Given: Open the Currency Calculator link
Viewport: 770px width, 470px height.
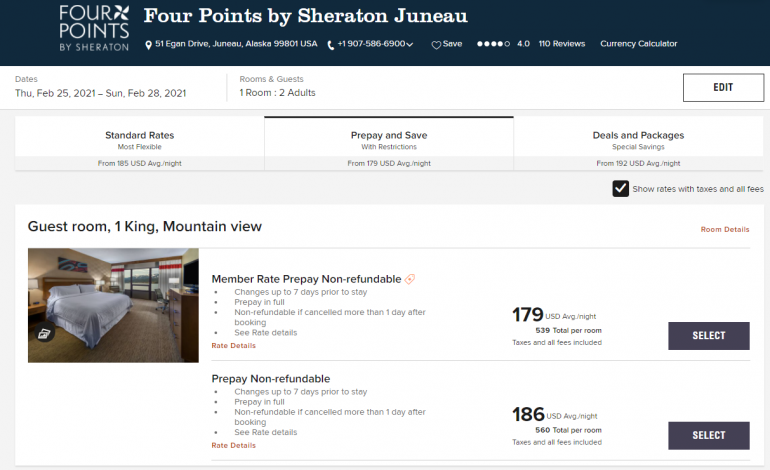Looking at the screenshot, I should click(x=638, y=44).
